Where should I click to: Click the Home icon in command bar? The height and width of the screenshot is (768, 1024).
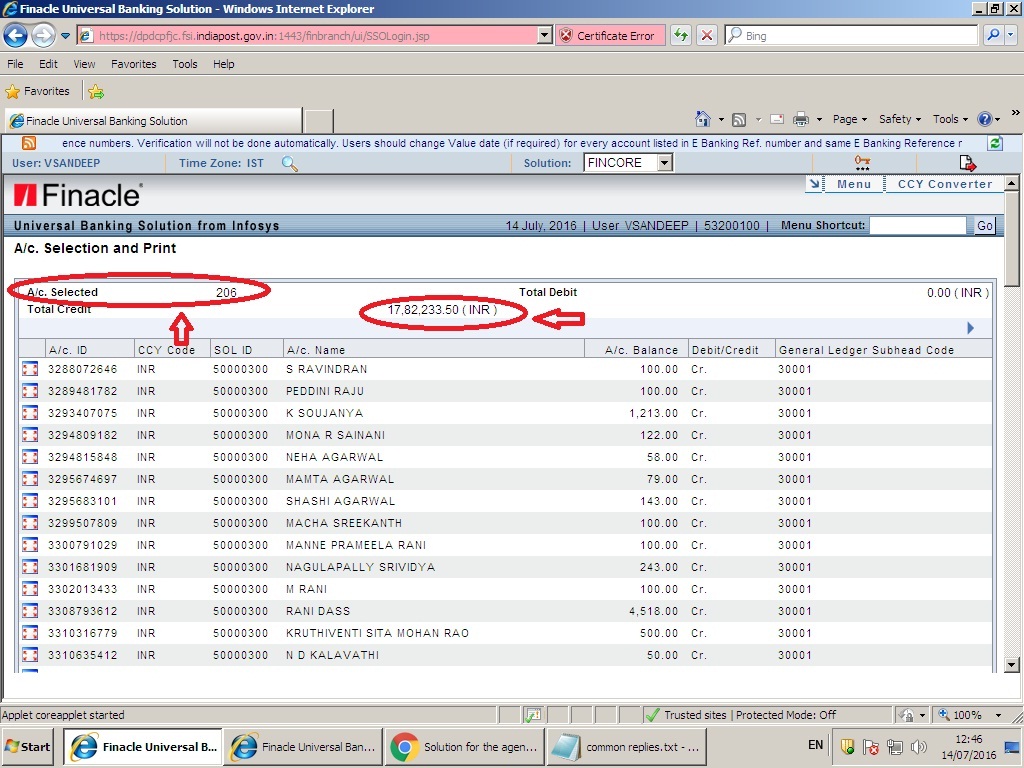point(703,119)
